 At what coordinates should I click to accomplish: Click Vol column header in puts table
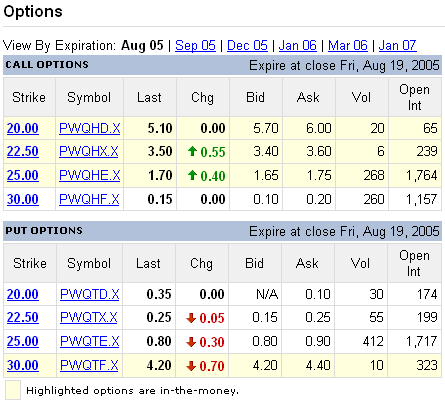click(x=360, y=263)
